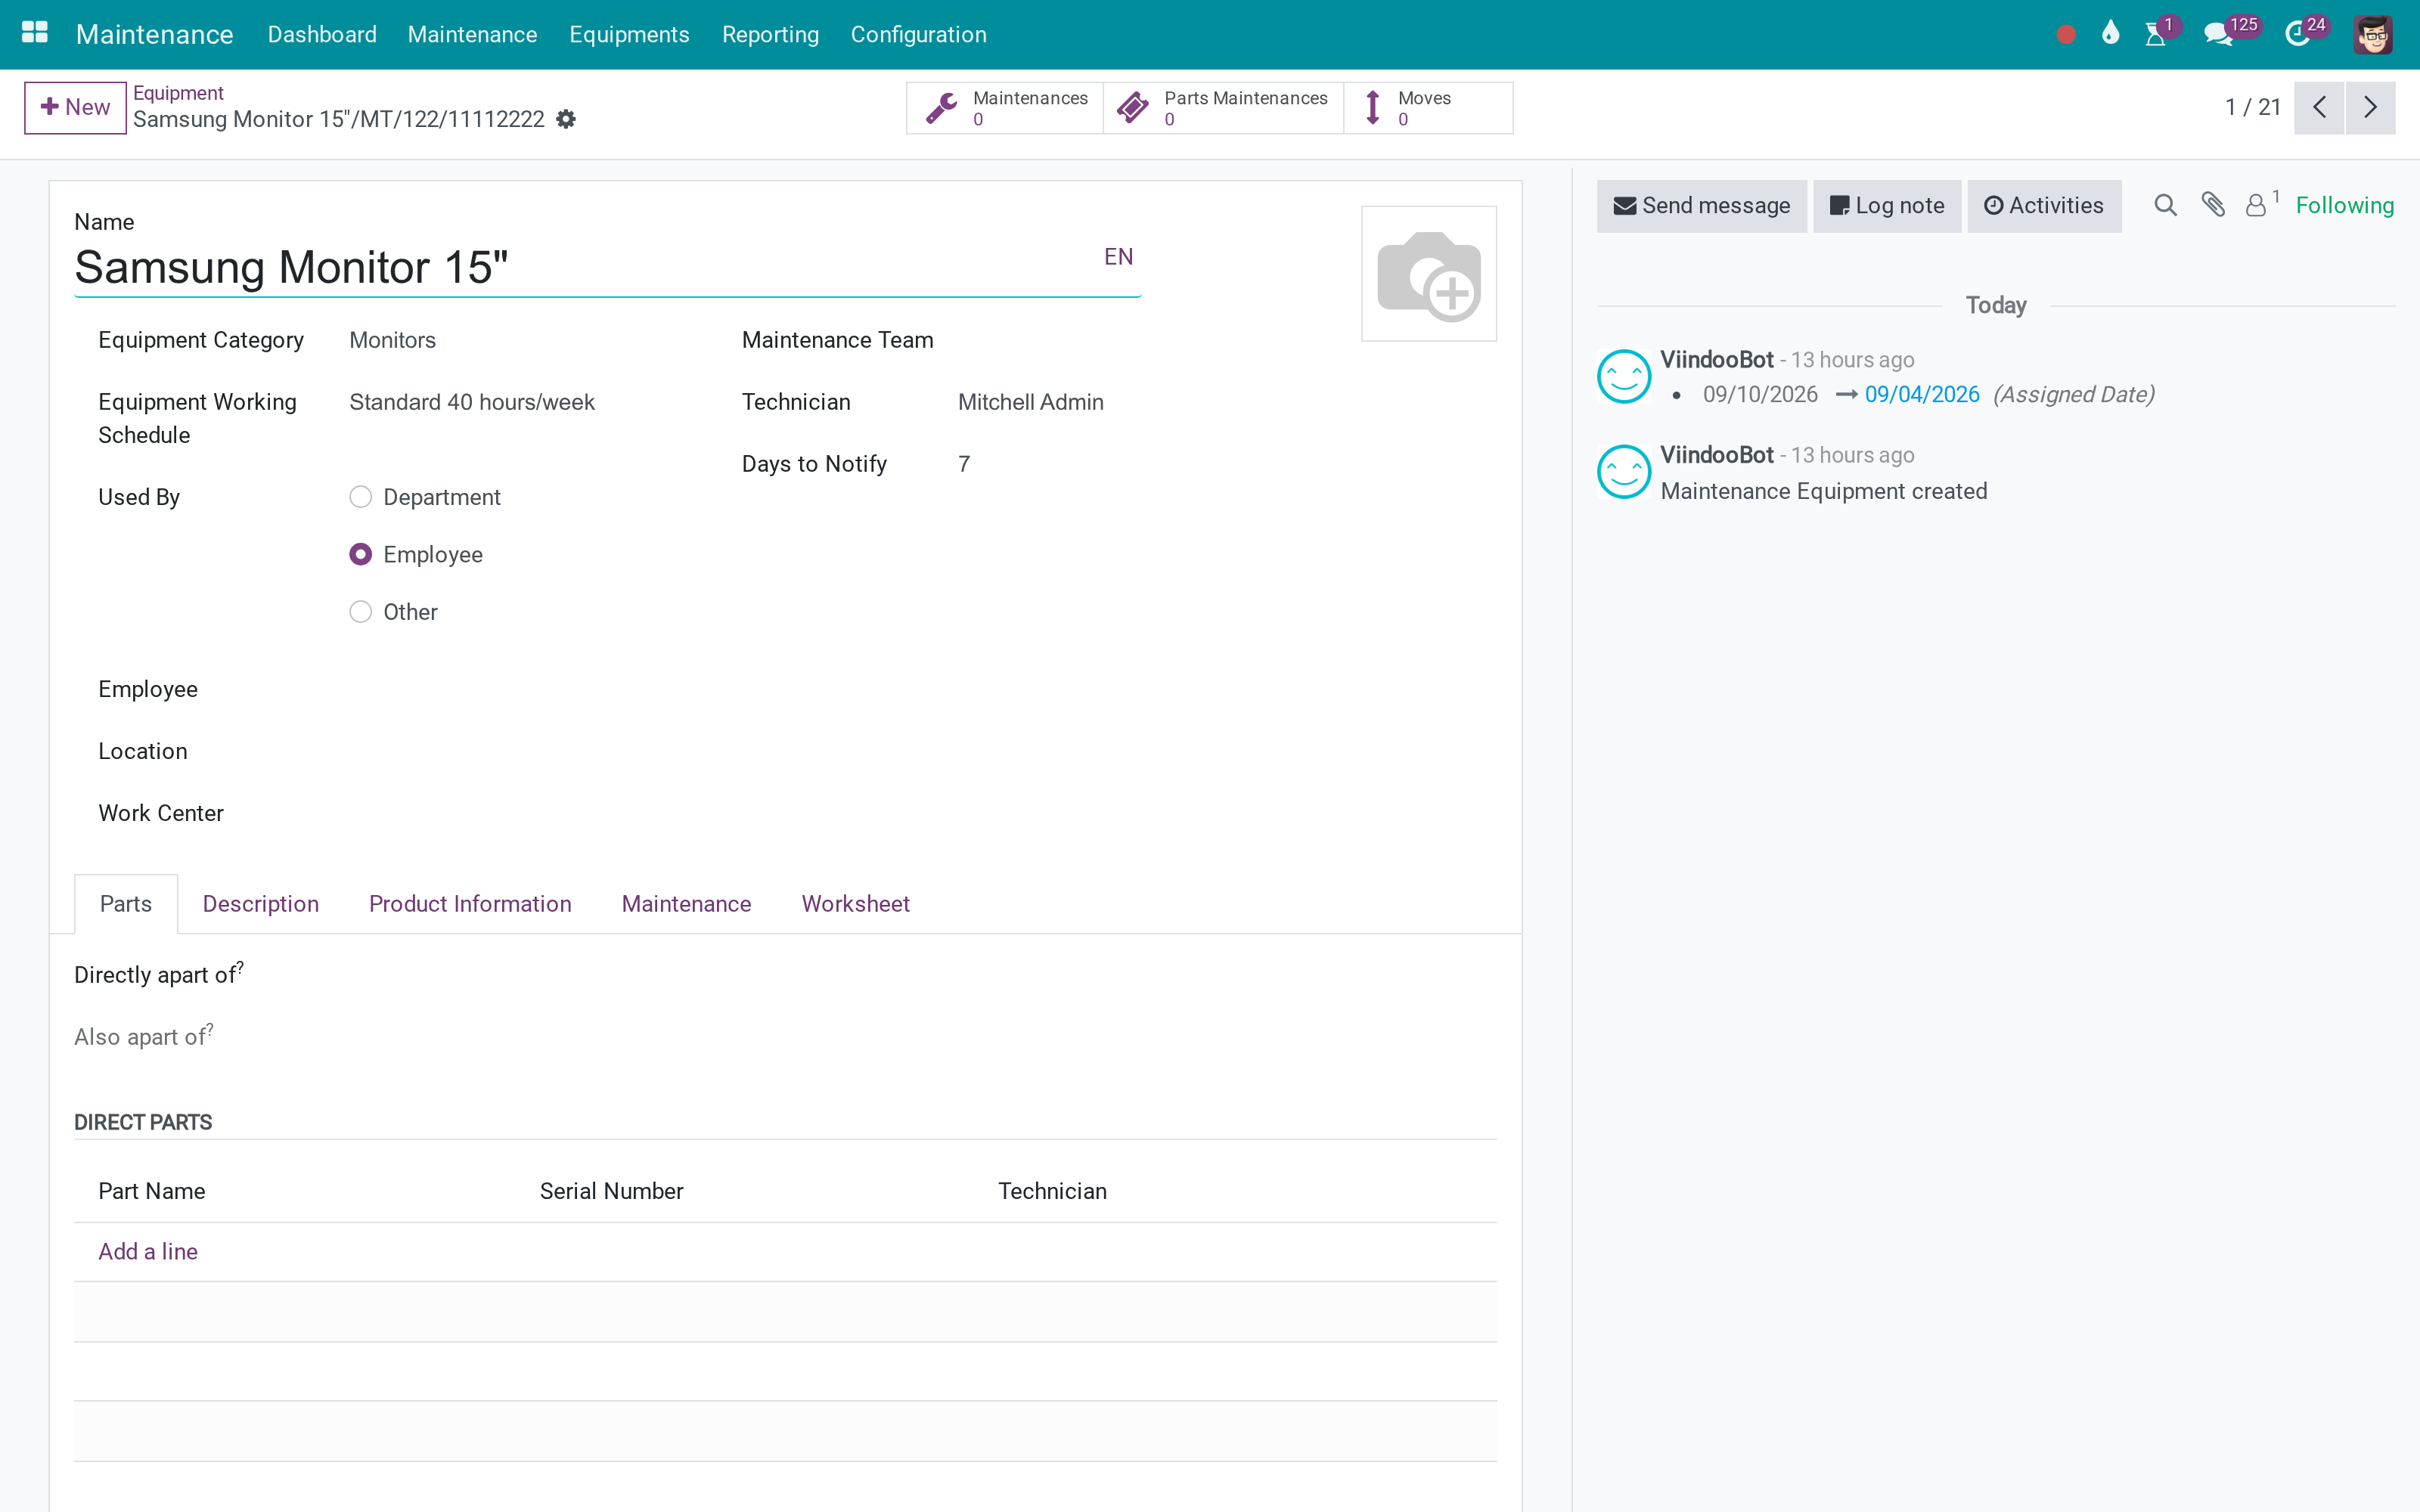Go to the next equipment record

point(2370,107)
